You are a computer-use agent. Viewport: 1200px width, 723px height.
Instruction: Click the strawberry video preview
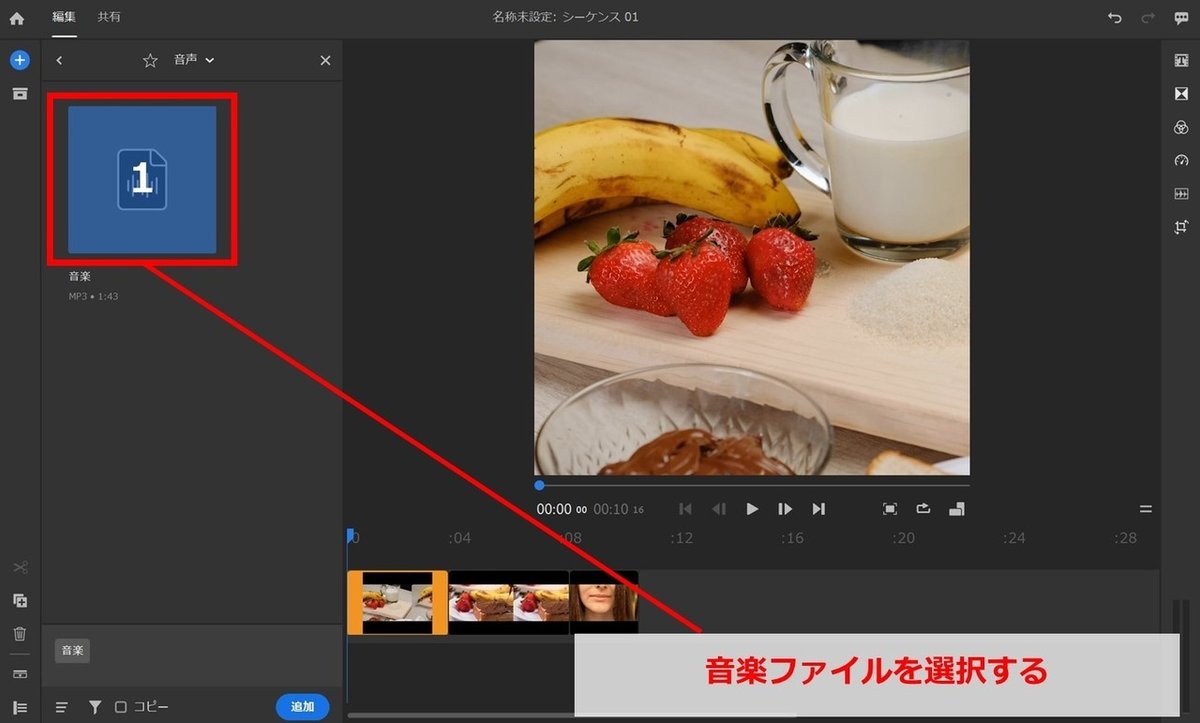752,257
